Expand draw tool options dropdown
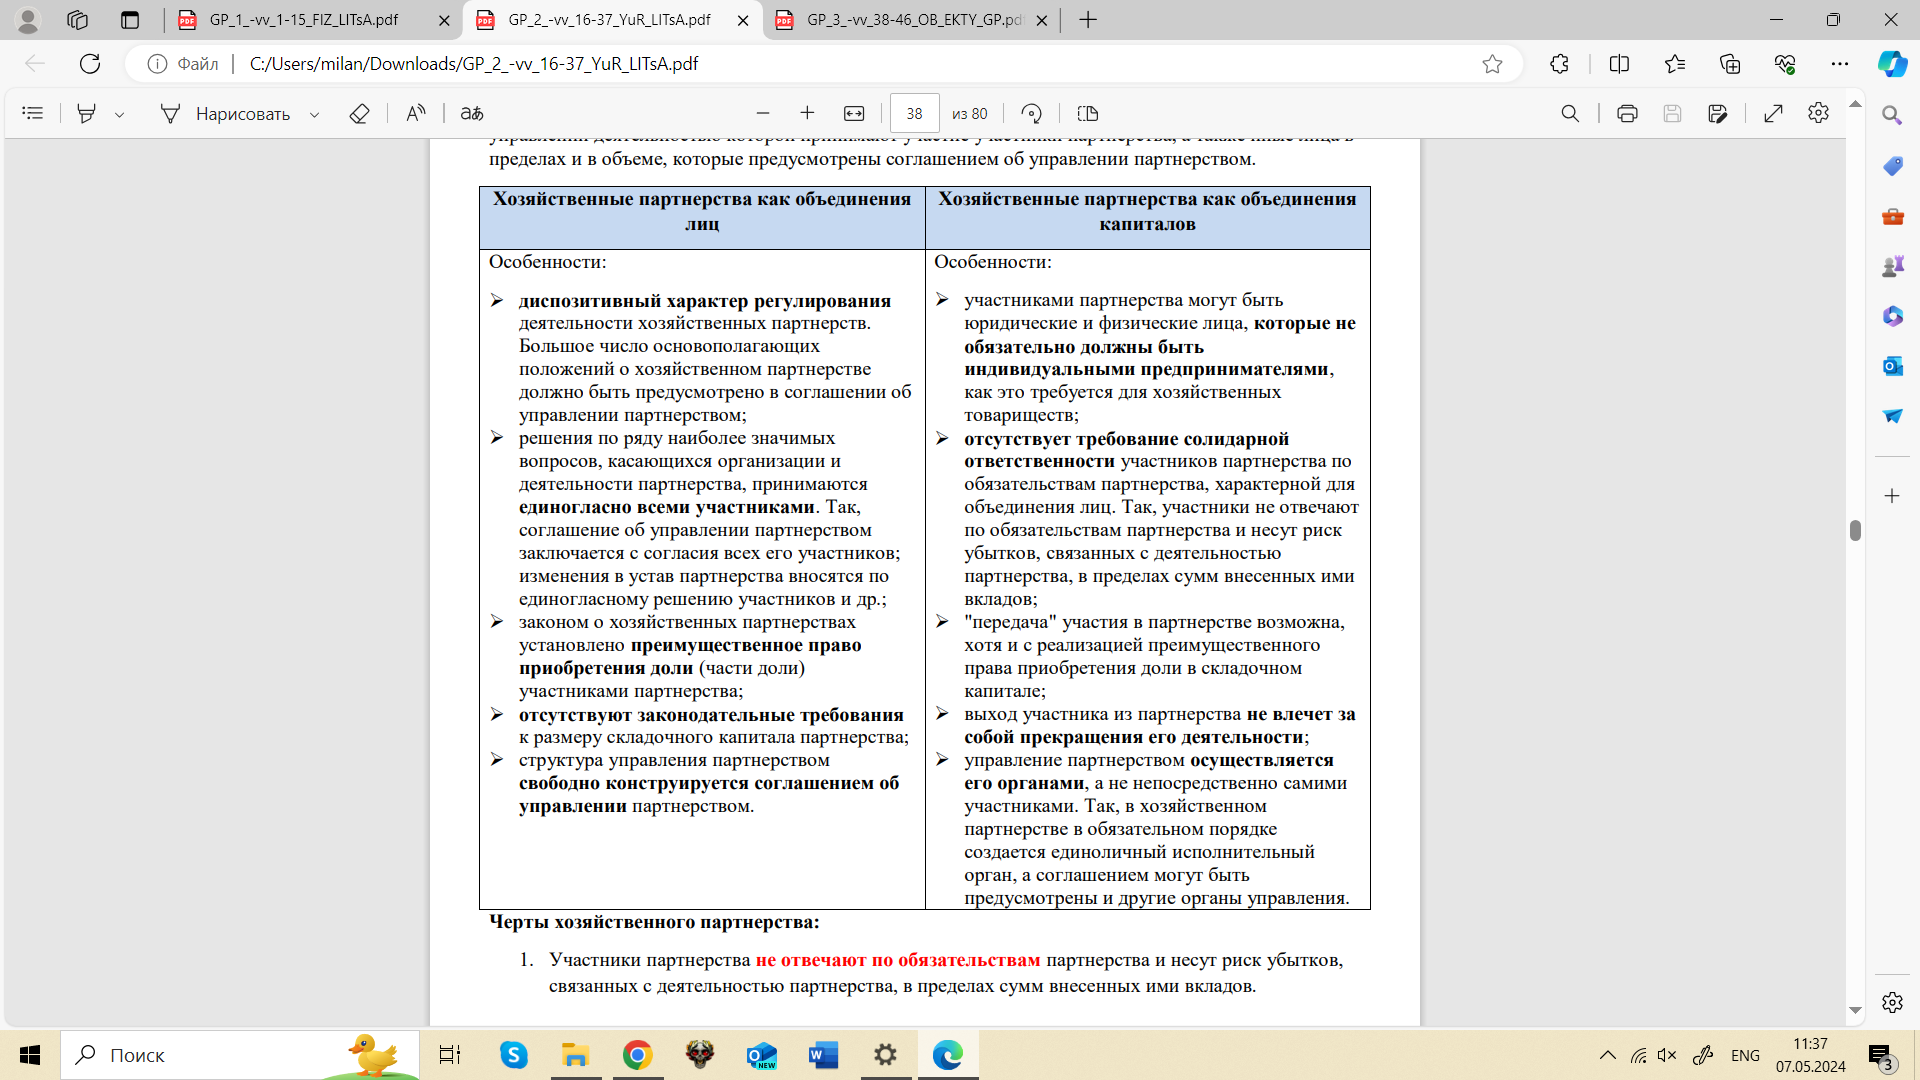This screenshot has height=1080, width=1920. (x=314, y=115)
